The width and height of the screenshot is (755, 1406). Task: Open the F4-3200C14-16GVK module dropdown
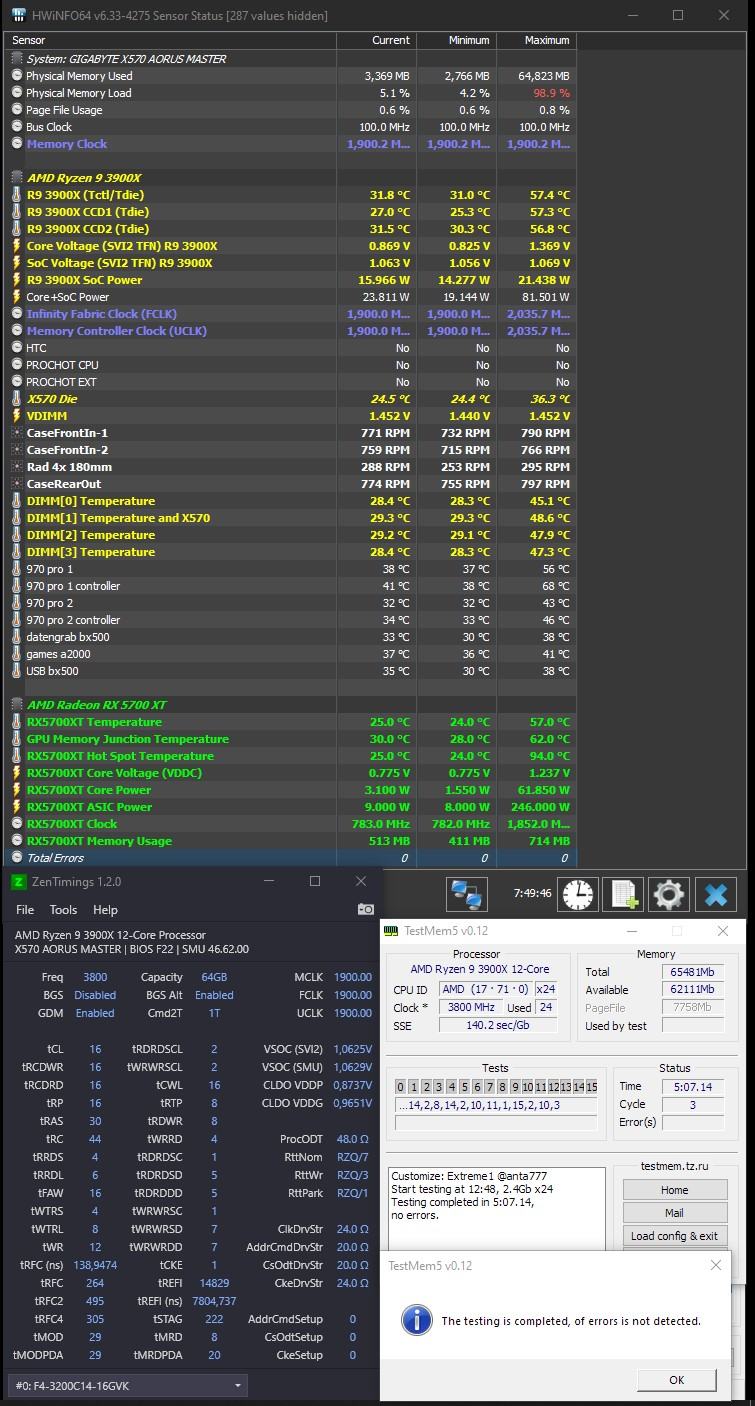click(127, 1386)
